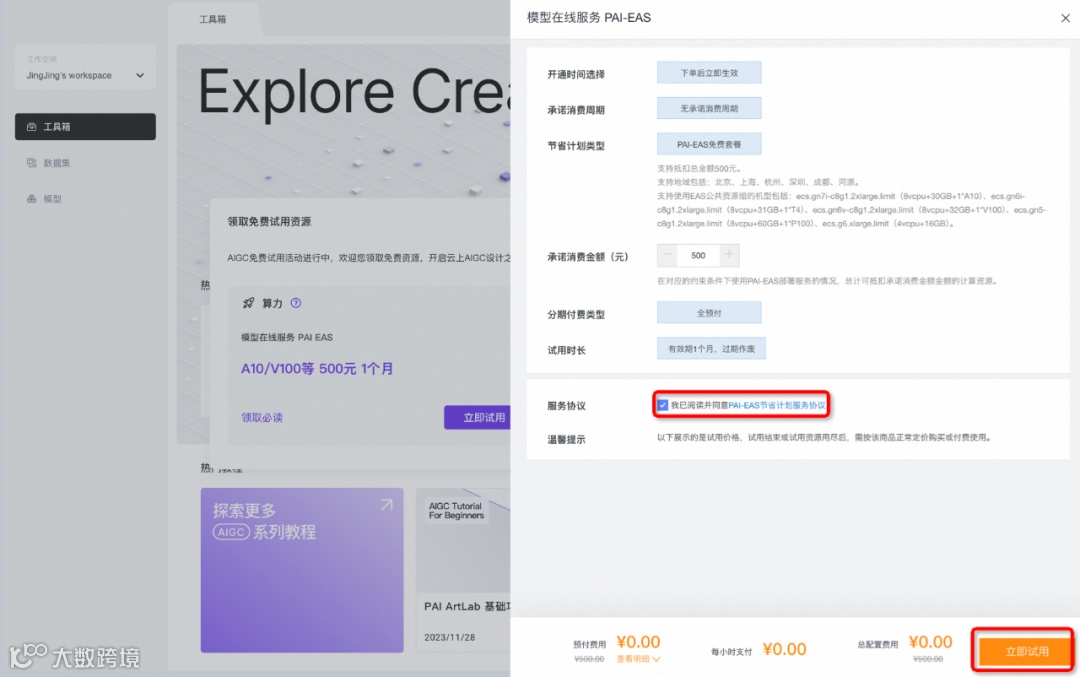Select 下单后立即生效 option
Viewport: 1080px width, 677px height.
coord(709,73)
